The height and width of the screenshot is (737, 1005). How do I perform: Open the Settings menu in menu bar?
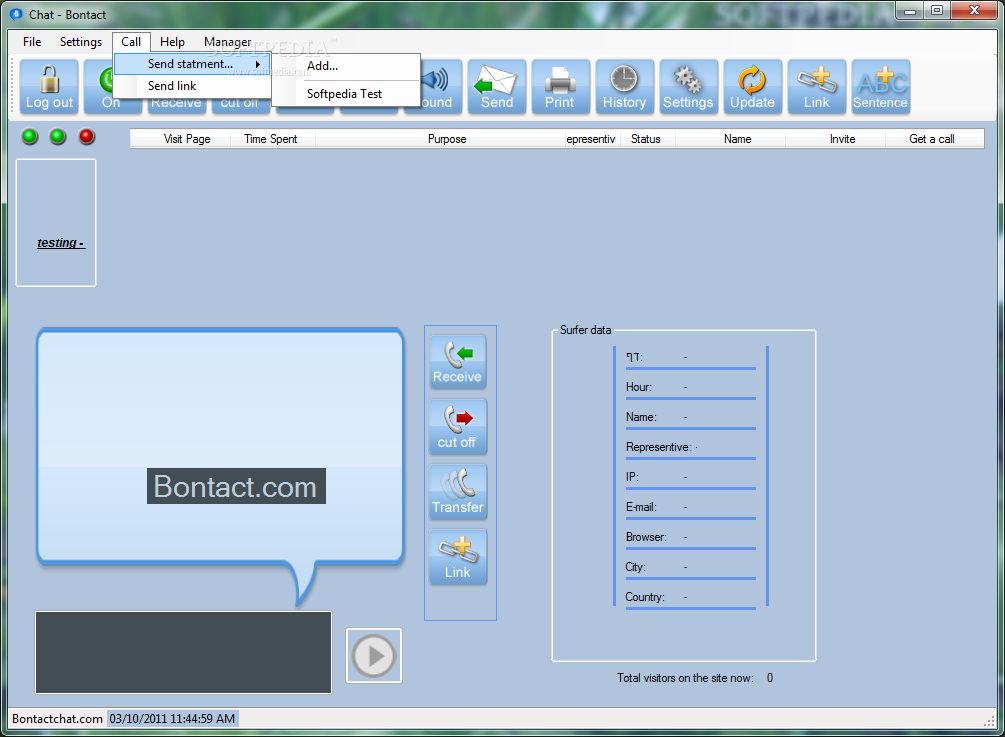(81, 42)
